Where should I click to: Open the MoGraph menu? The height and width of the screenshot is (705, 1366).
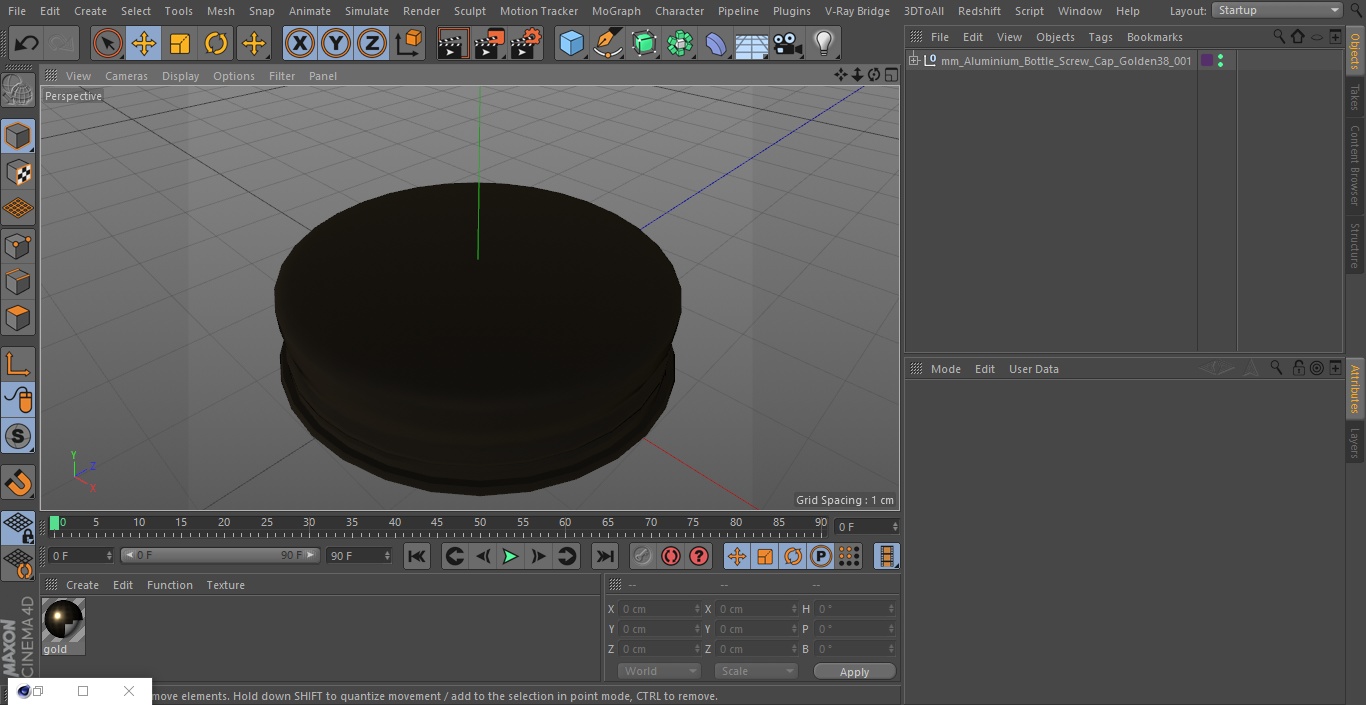pos(616,11)
